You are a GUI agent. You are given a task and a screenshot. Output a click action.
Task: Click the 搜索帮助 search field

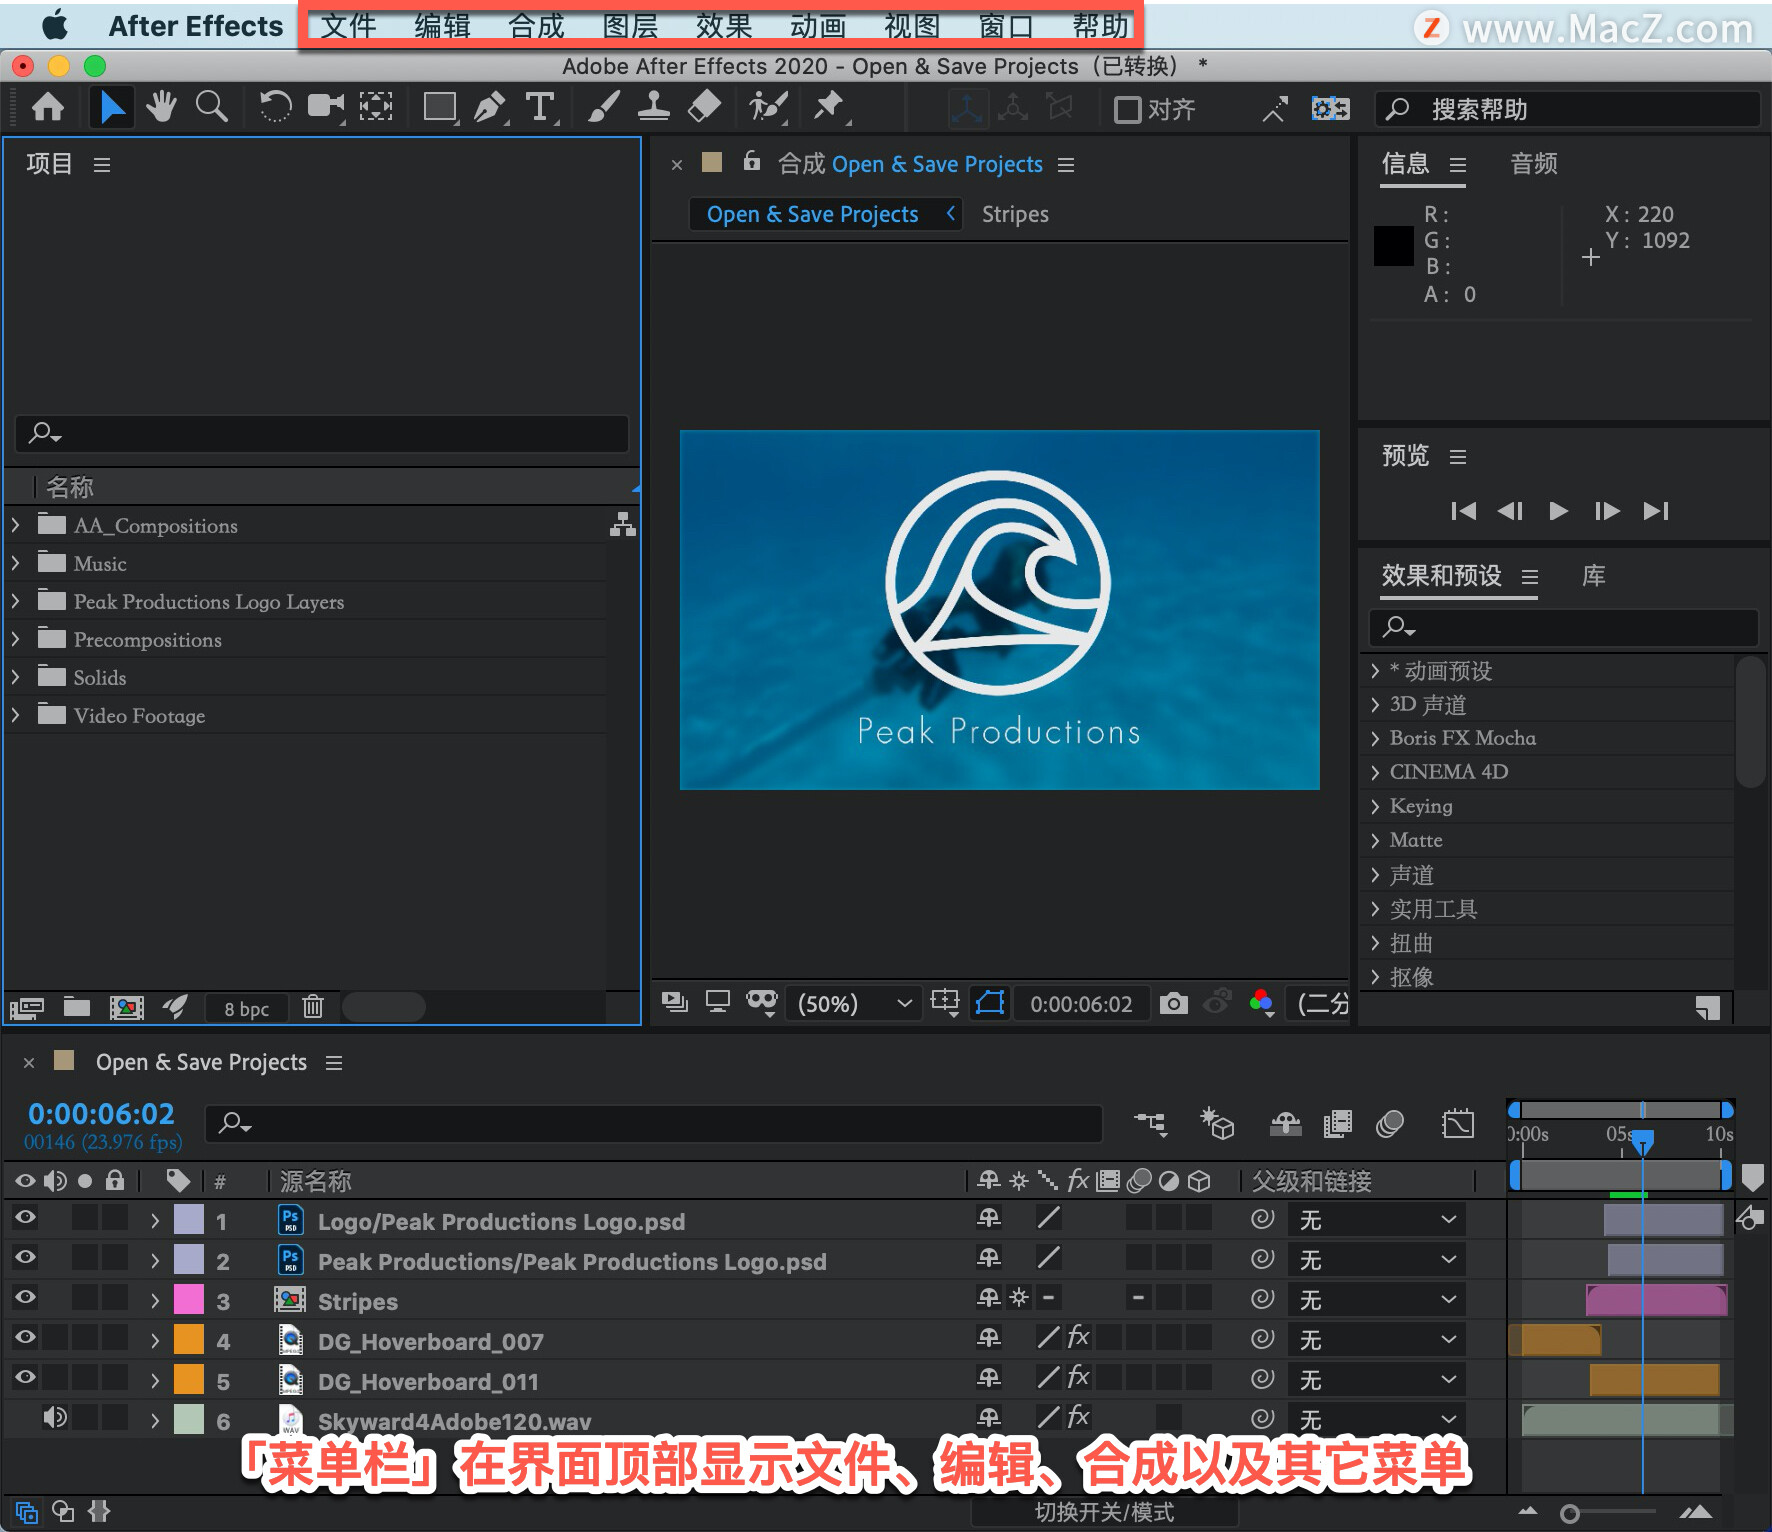(1569, 109)
